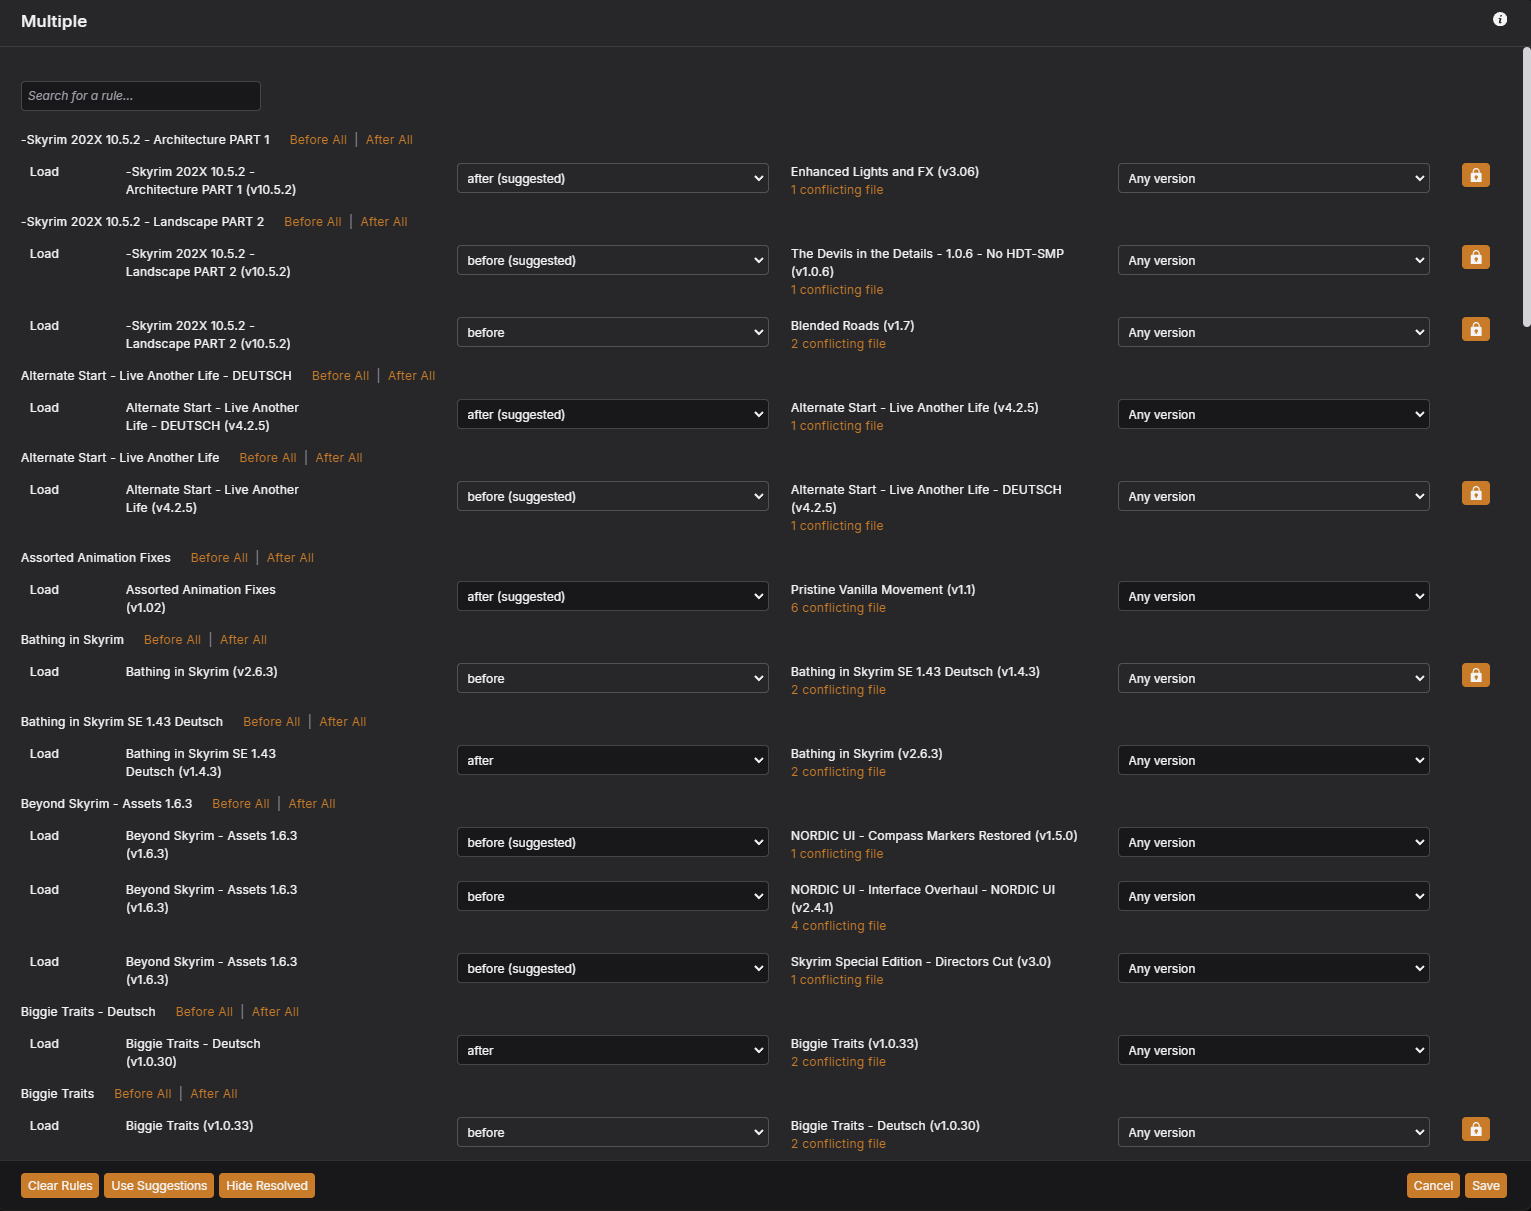Click After All for Beyond Skyrim Assets
The image size is (1531, 1211).
pyautogui.click(x=312, y=804)
